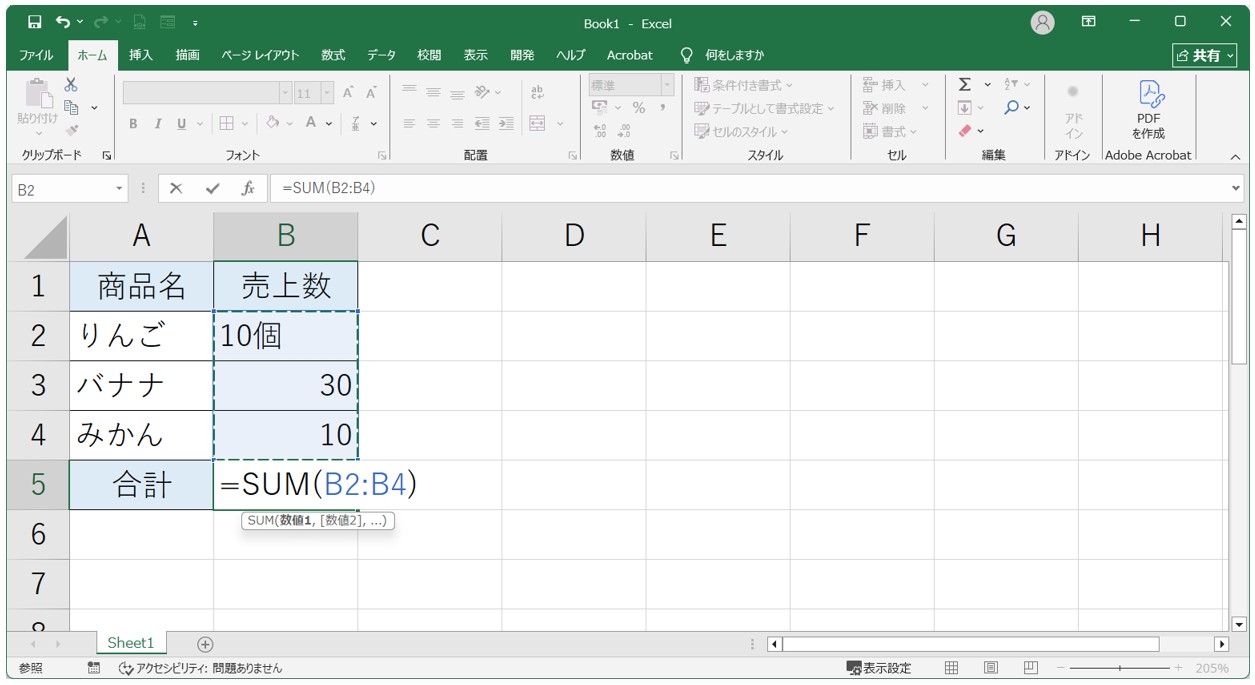Click the AutoSum sigma icon
This screenshot has width=1255, height=685.
pos(964,85)
